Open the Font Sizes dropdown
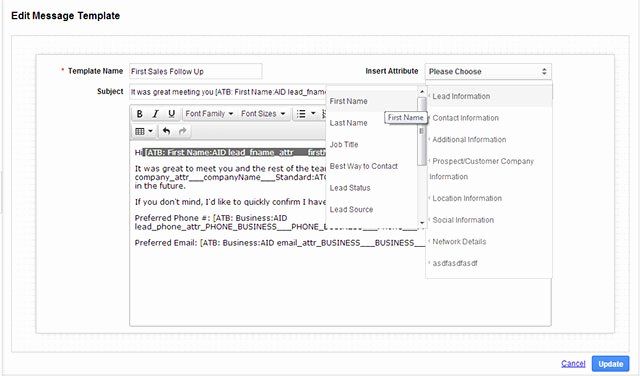 tap(263, 113)
